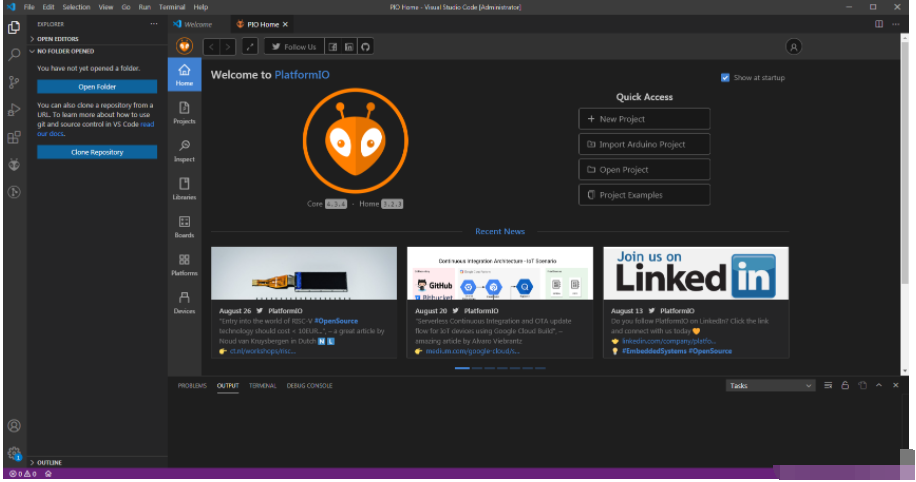Screen dimensions: 916x482
Task: Open the Platforms section in PIO Home
Action: pos(184,265)
